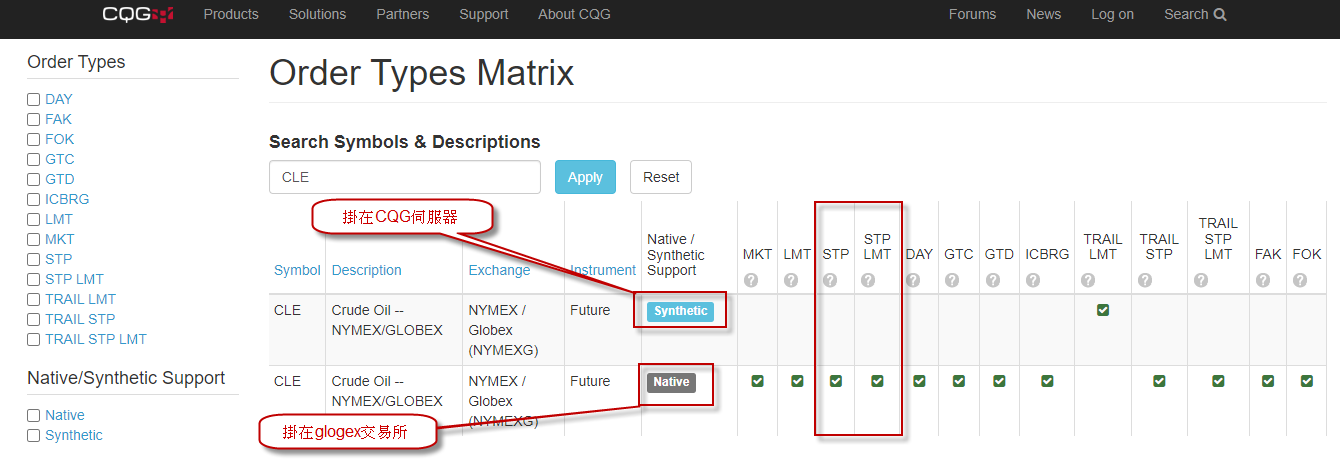Click help icon under MKT column
The width and height of the screenshot is (1340, 464).
point(751,281)
